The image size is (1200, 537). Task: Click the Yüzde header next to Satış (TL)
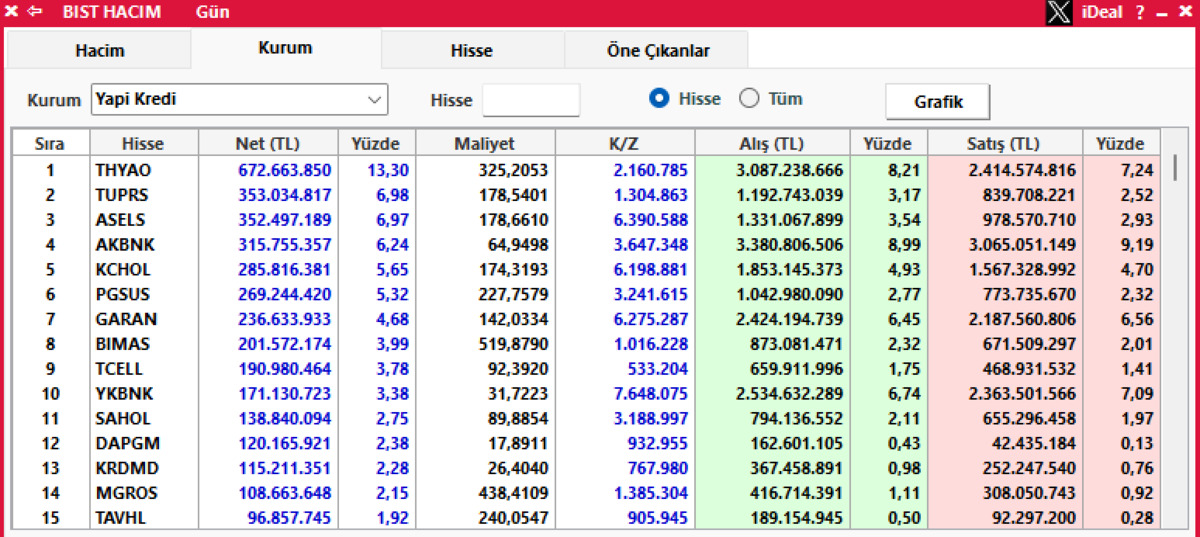1120,144
